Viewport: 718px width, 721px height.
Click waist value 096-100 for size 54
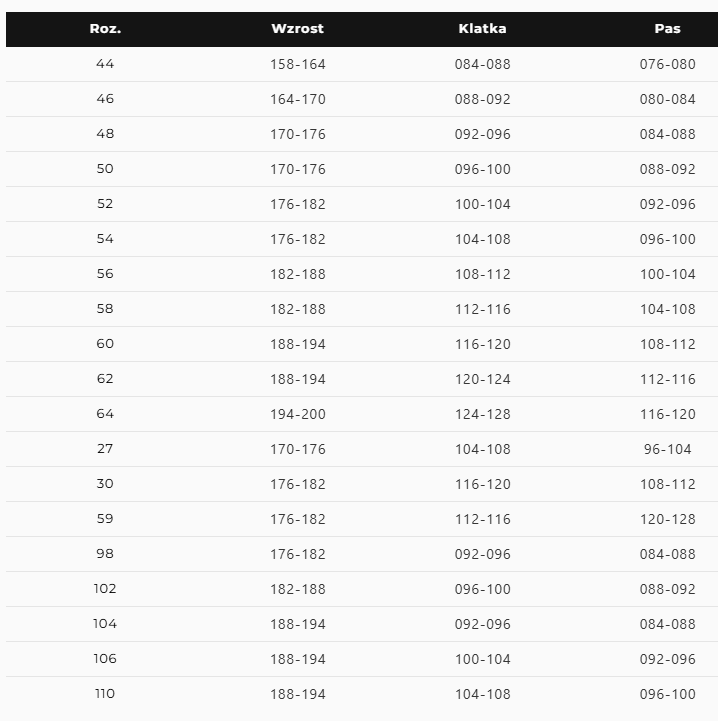(667, 239)
